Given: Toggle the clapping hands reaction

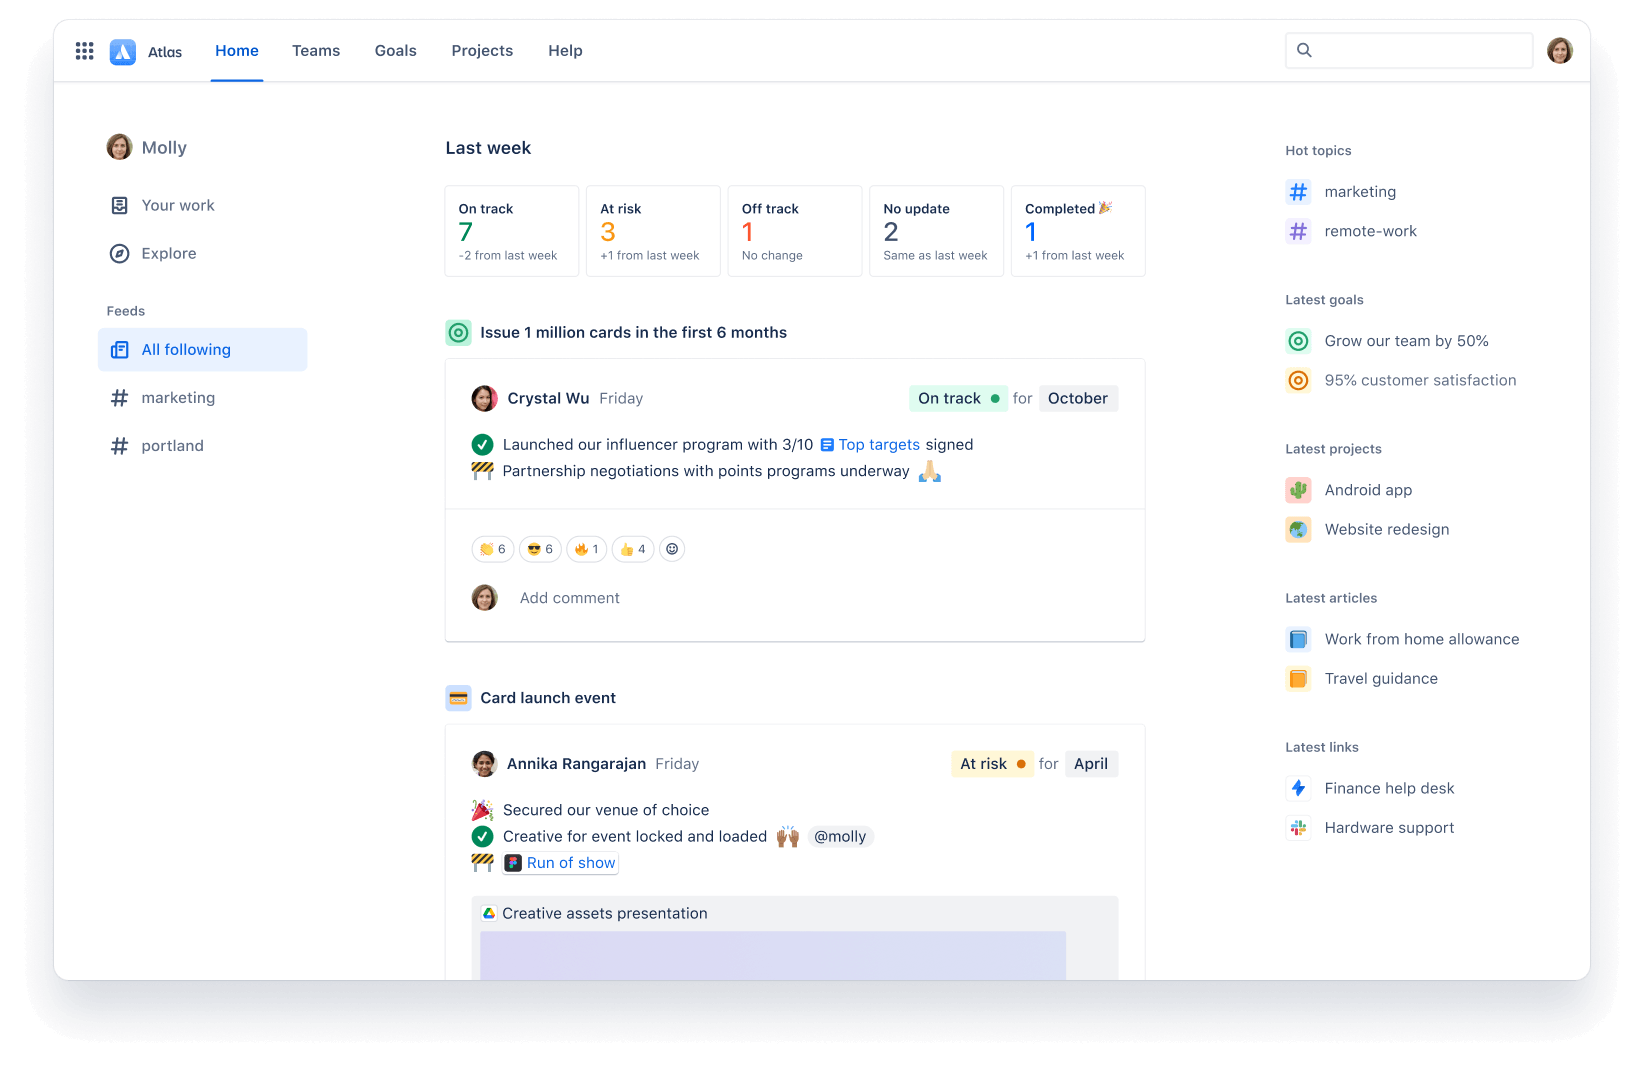Looking at the screenshot, I should 493,549.
